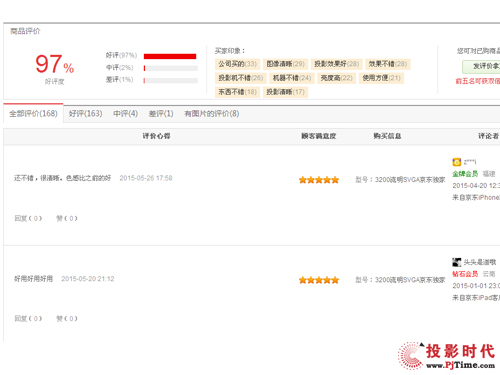Viewport: 500px width, 375px height.
Task: Select the 投影机不错(26) impression tag
Action: tap(241, 78)
